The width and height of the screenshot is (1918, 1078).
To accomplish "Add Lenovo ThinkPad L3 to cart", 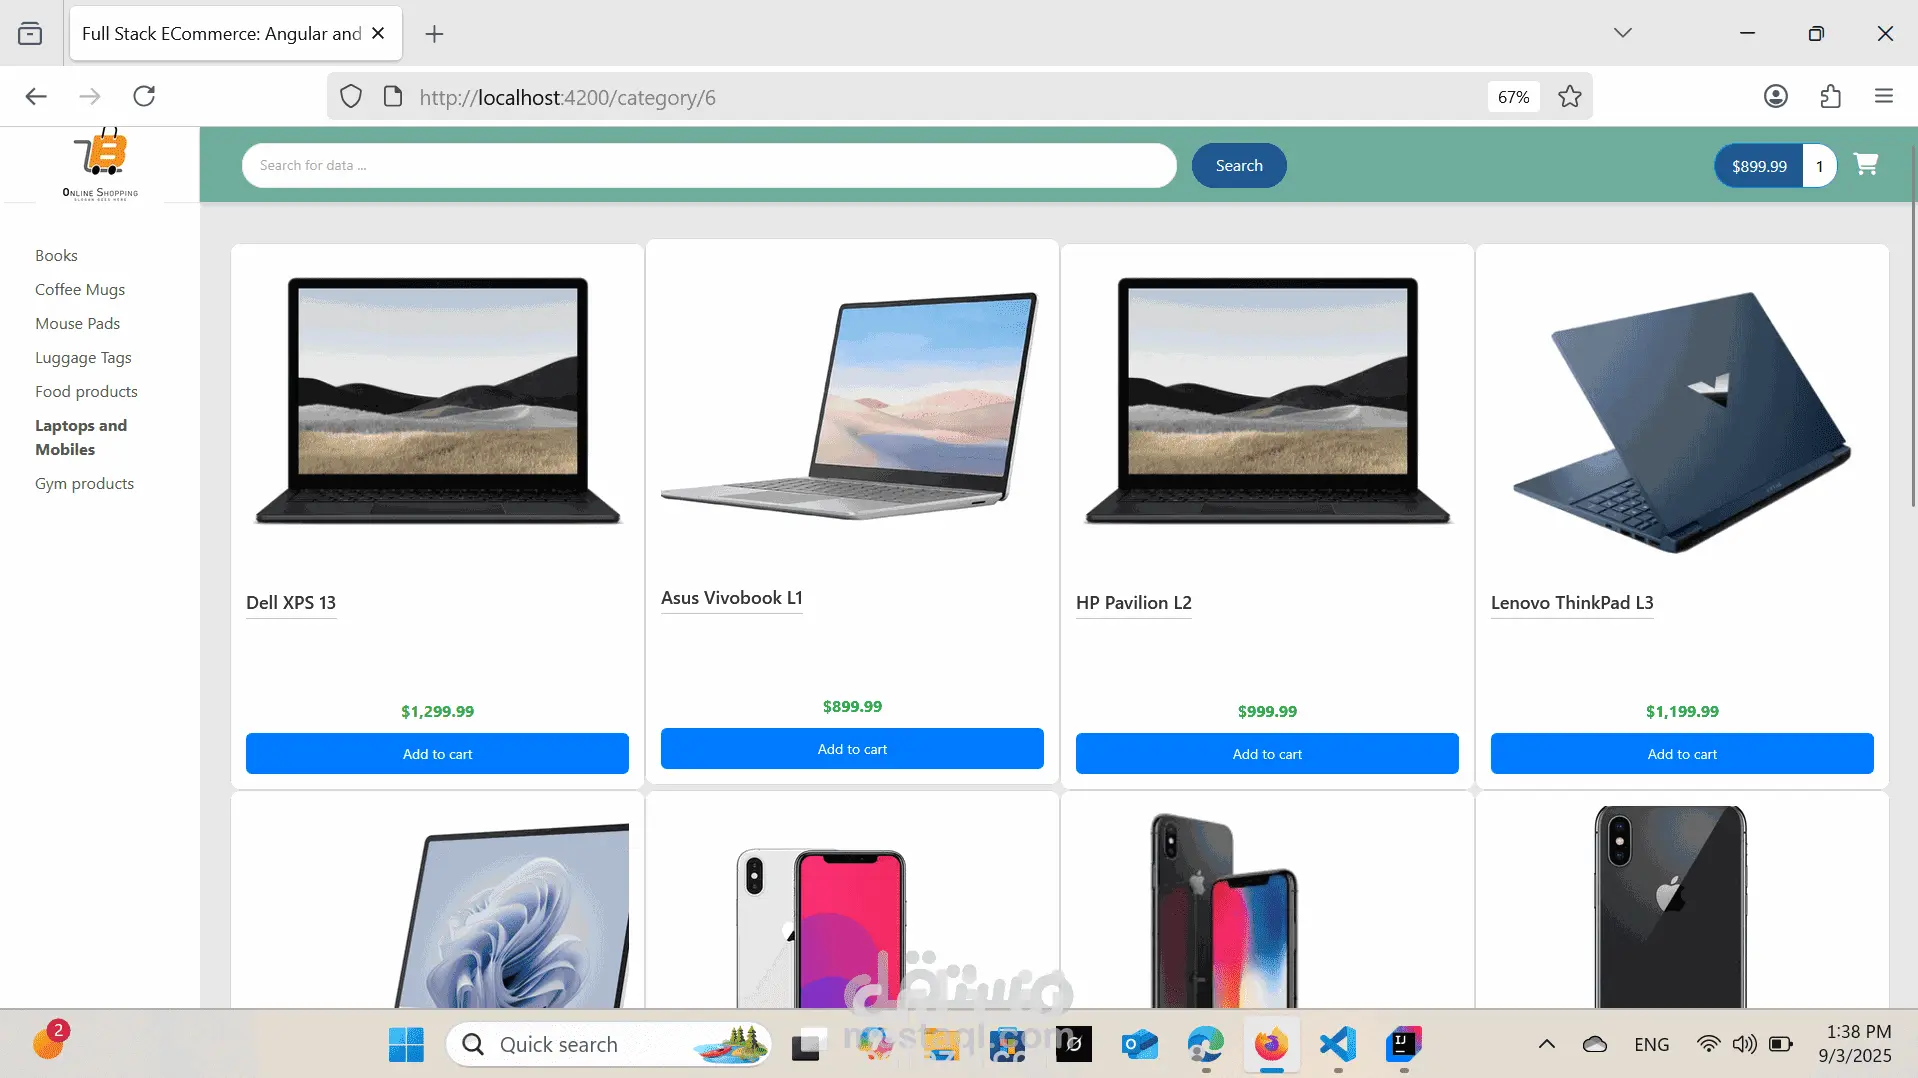I will (1682, 754).
